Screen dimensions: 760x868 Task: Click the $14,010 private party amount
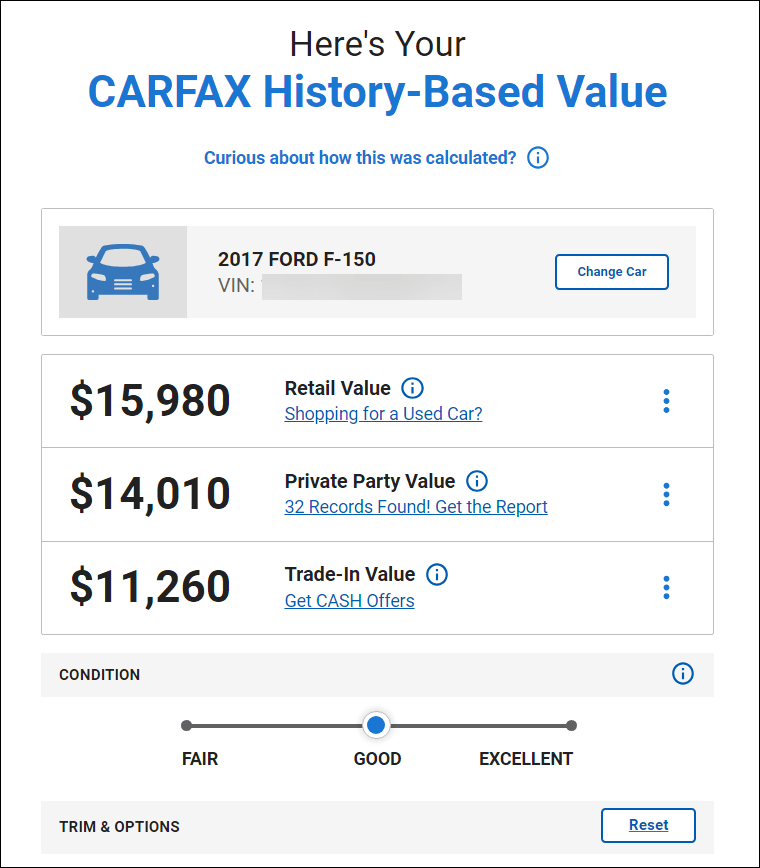pyautogui.click(x=150, y=493)
